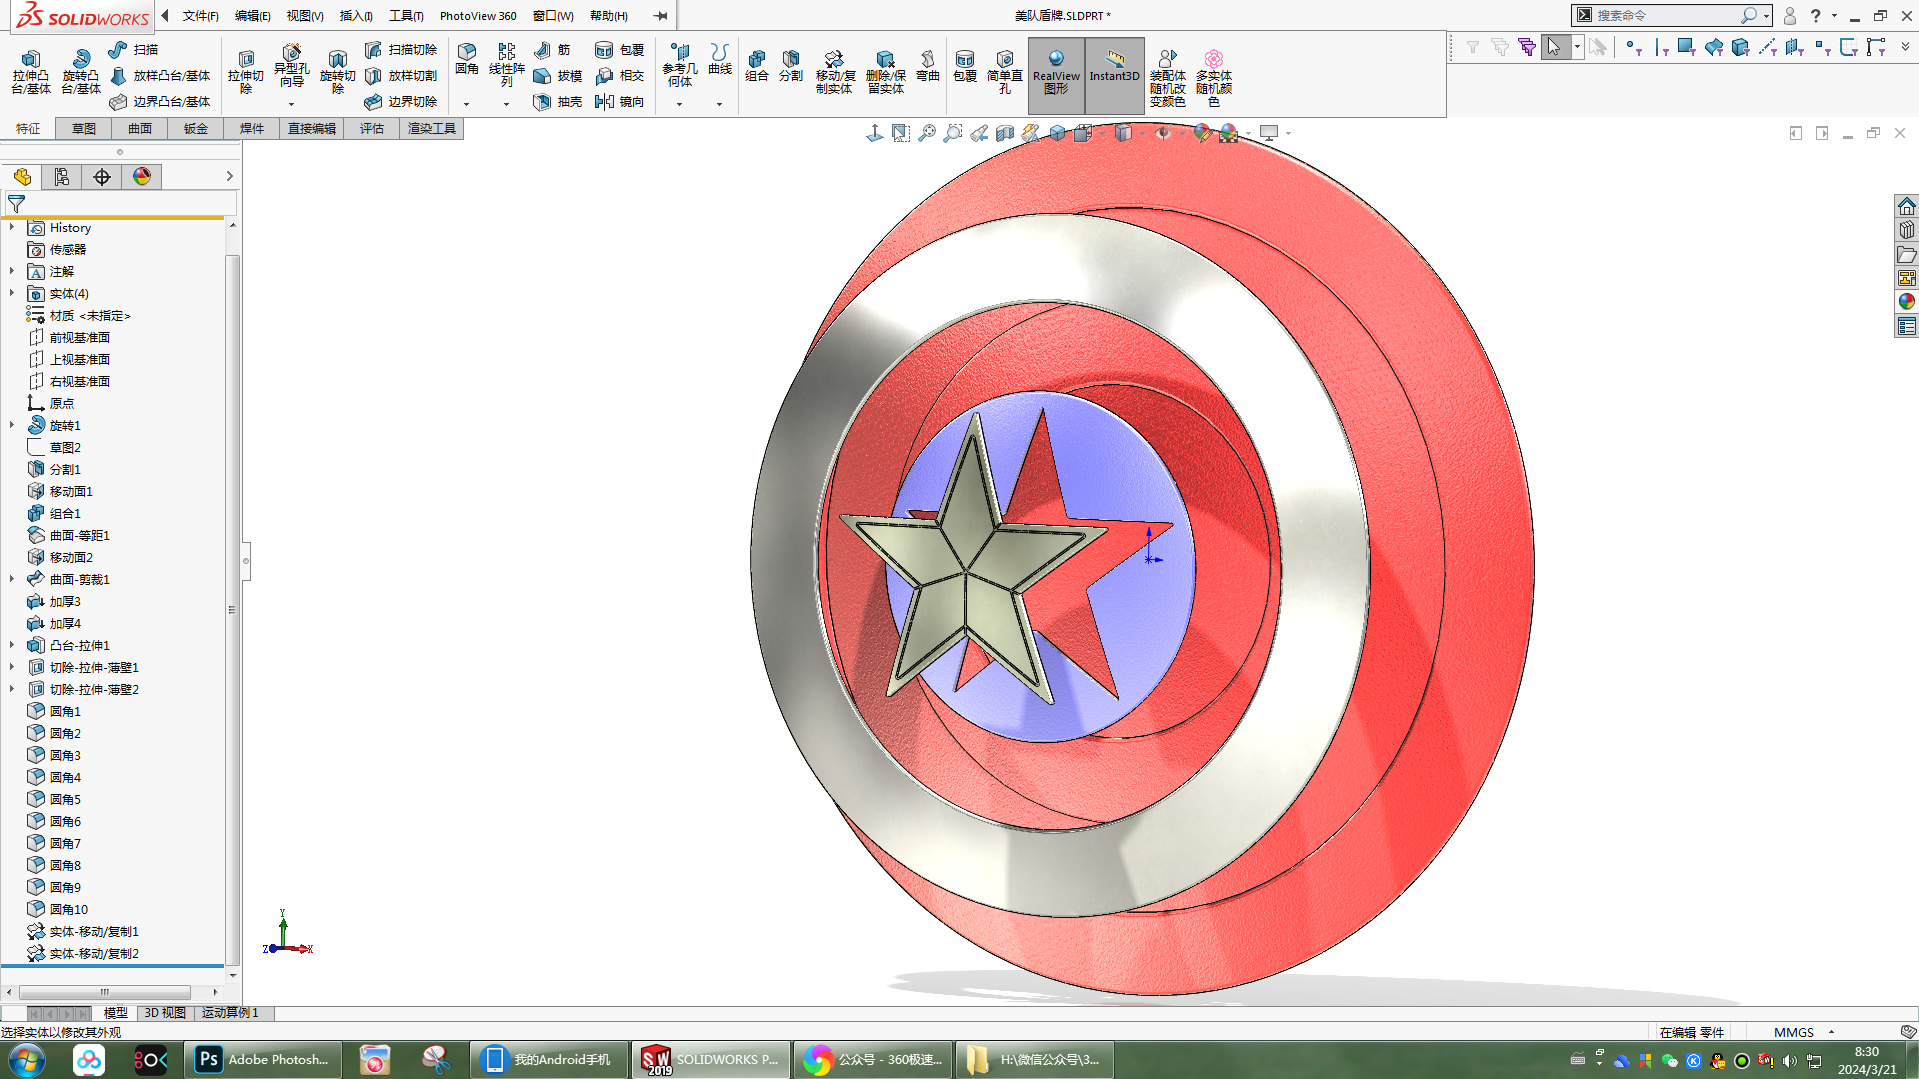Image resolution: width=1919 pixels, height=1079 pixels.
Task: Select the 拉伸切除 extruded cut tool
Action: [245, 72]
